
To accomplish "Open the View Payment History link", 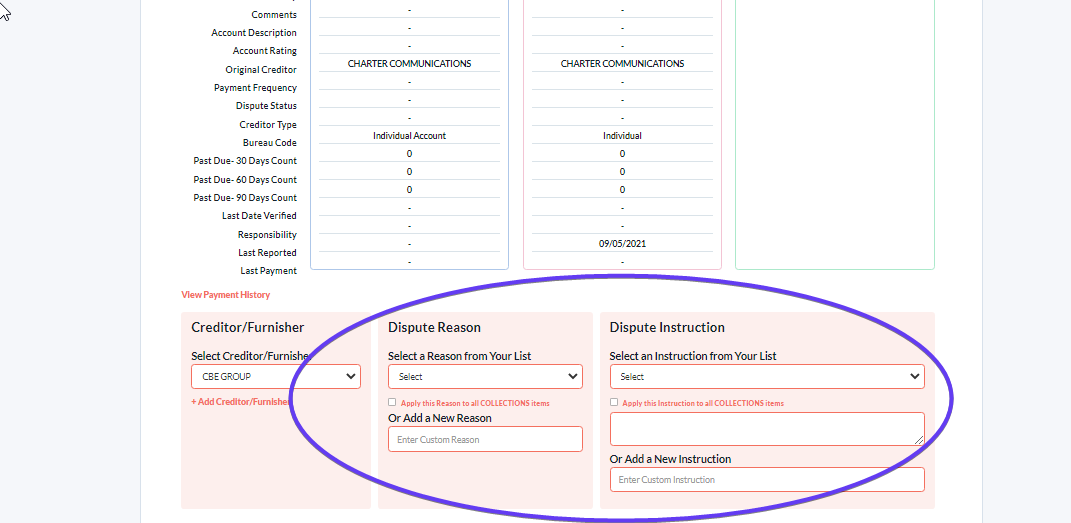I will click(225, 295).
